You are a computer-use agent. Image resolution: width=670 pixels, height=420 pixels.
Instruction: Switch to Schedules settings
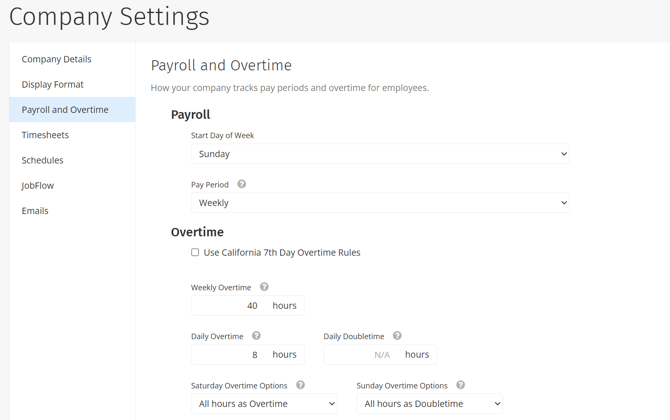43,160
